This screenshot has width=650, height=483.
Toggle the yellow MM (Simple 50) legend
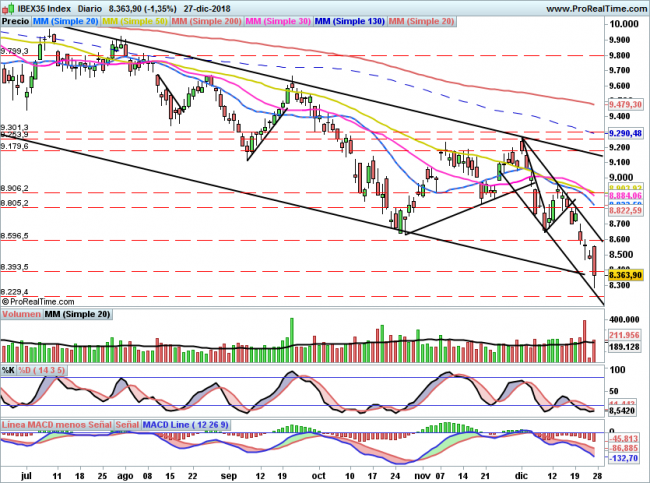tap(135, 19)
